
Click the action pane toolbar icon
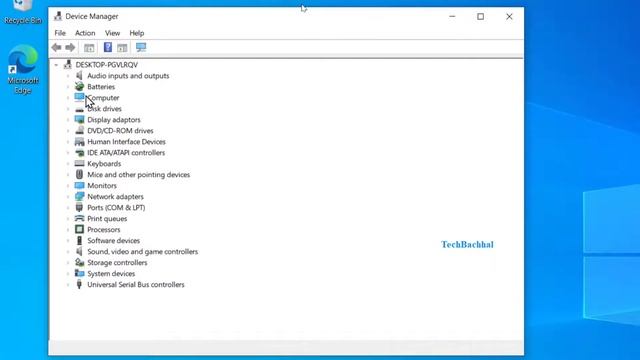click(x=122, y=47)
